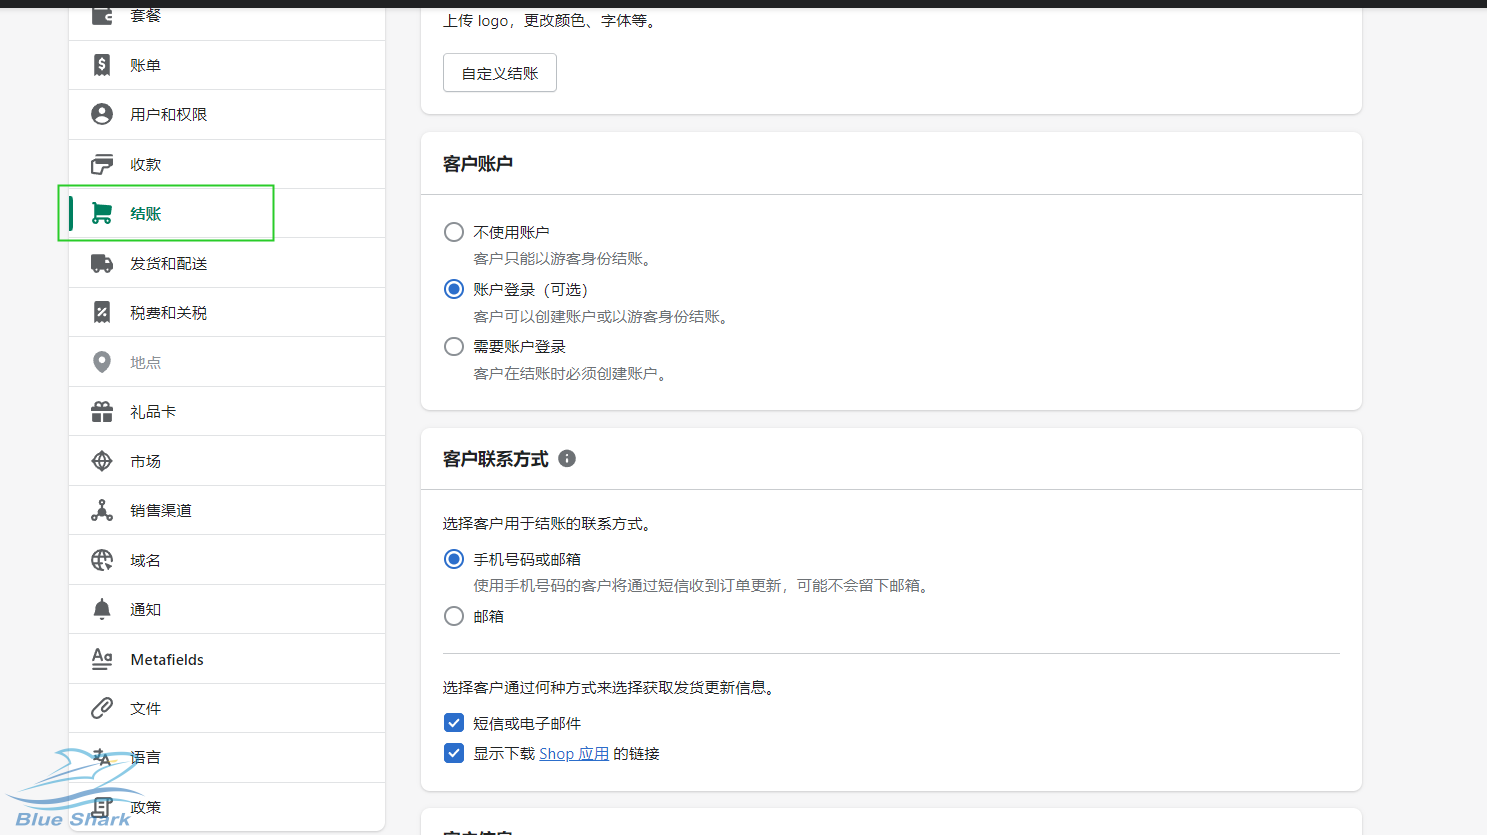
Task: Open 税费和关税 settings
Action: click(227, 313)
